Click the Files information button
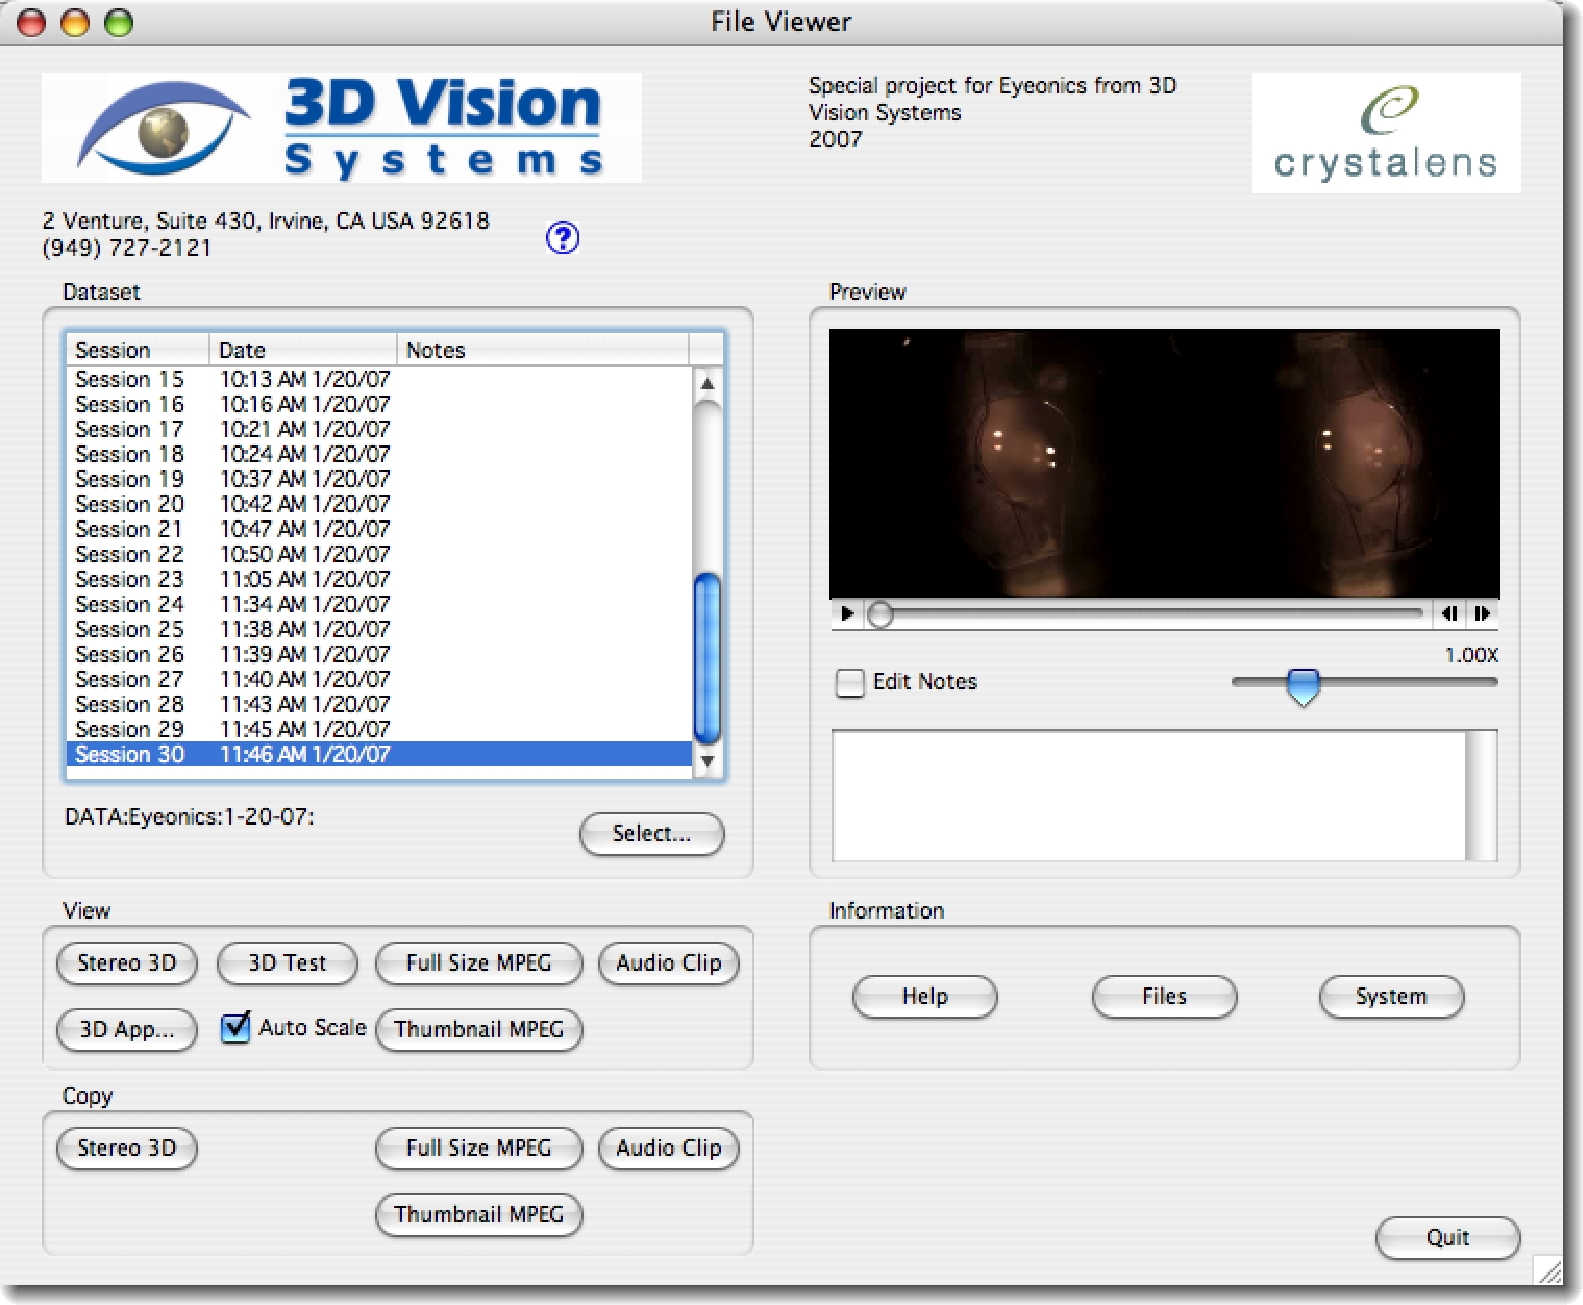 pos(1164,997)
